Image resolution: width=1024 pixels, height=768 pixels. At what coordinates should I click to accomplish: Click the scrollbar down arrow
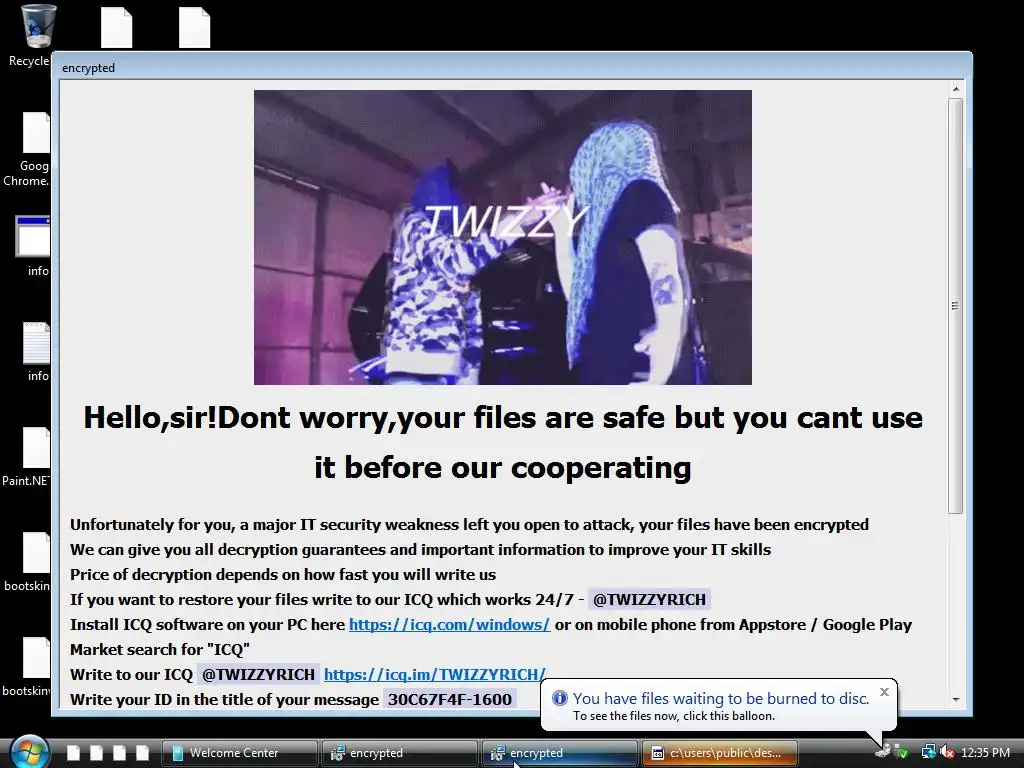(955, 699)
